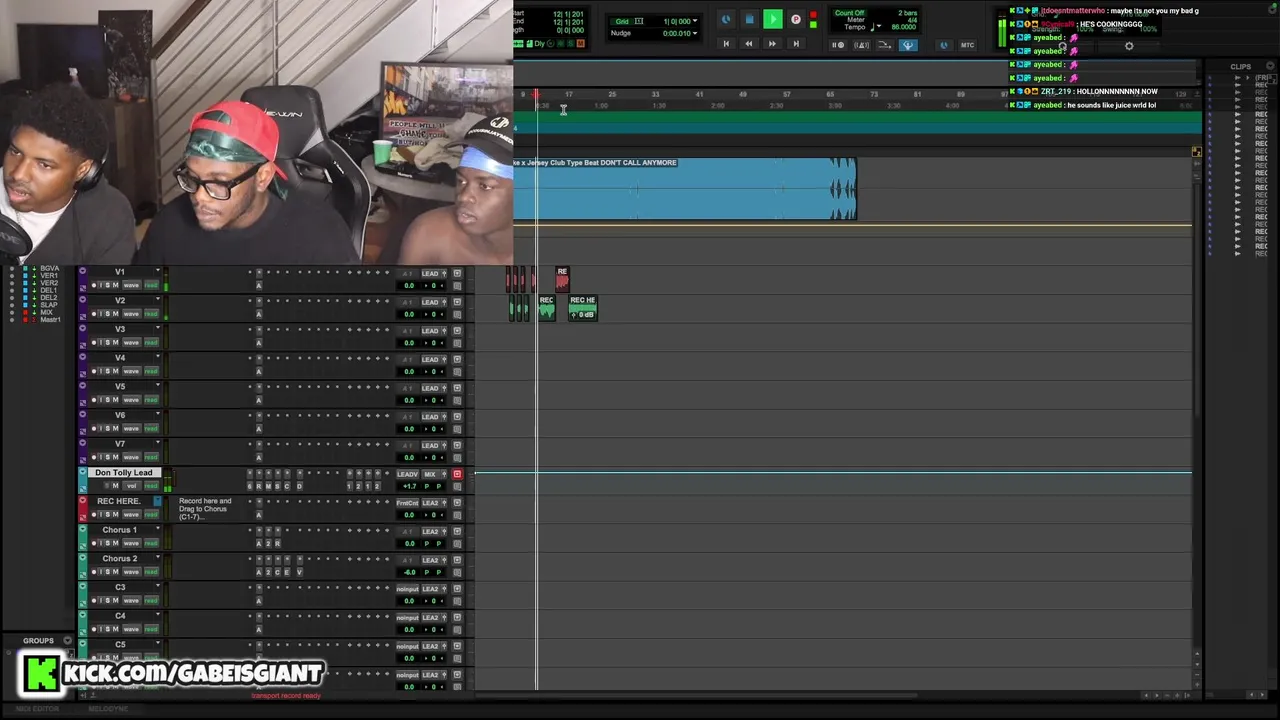Select the Don Tolly Lead track name
The height and width of the screenshot is (720, 1280).
pyautogui.click(x=124, y=473)
